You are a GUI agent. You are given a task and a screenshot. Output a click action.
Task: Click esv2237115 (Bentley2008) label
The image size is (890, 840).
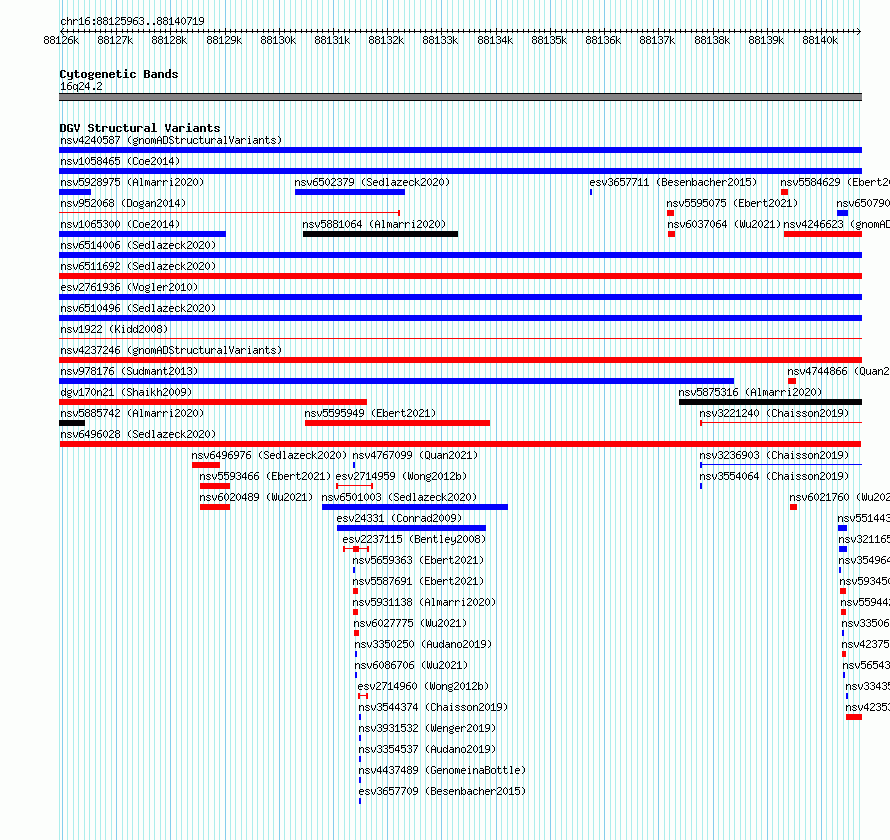pos(414,539)
